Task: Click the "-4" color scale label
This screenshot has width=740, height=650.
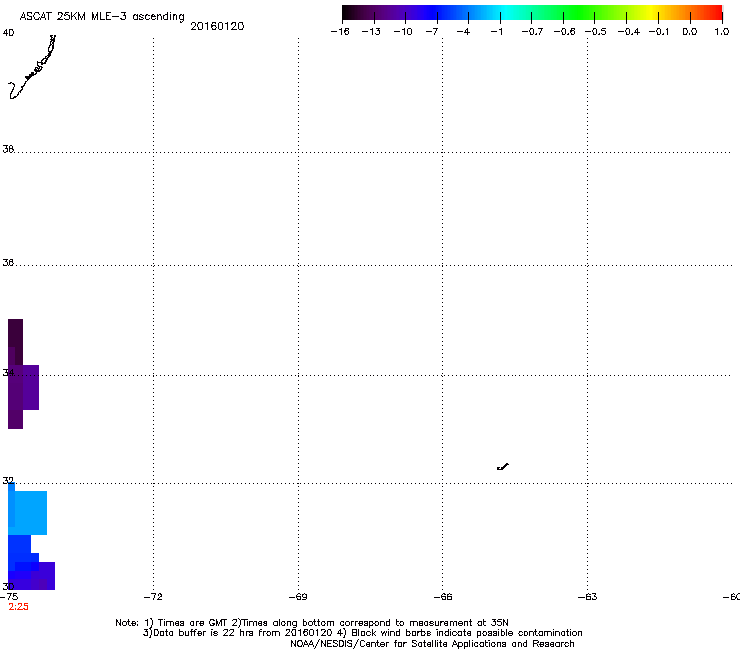Action: (463, 32)
